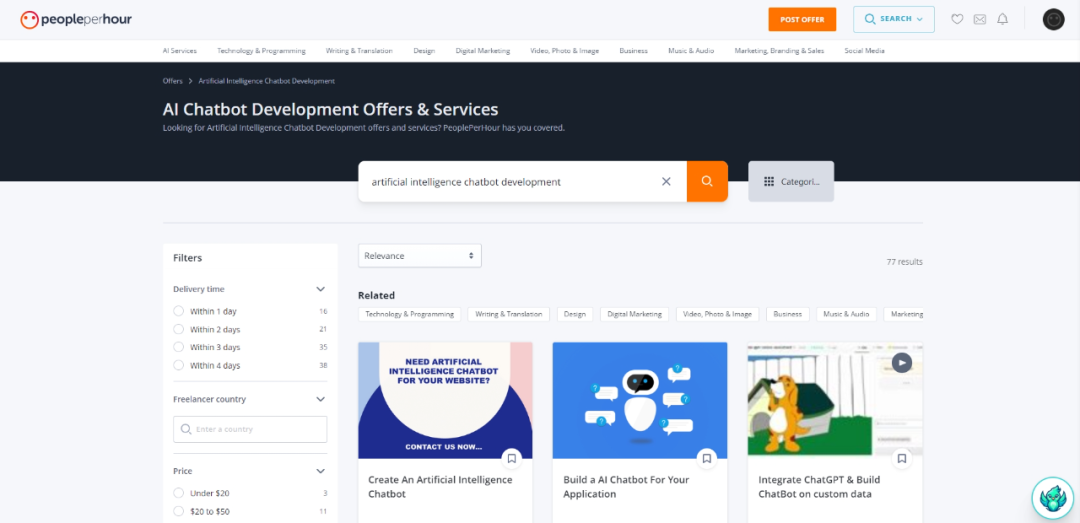The image size is (1080, 523).
Task: Click the orange search magnifier button
Action: [x=707, y=182]
